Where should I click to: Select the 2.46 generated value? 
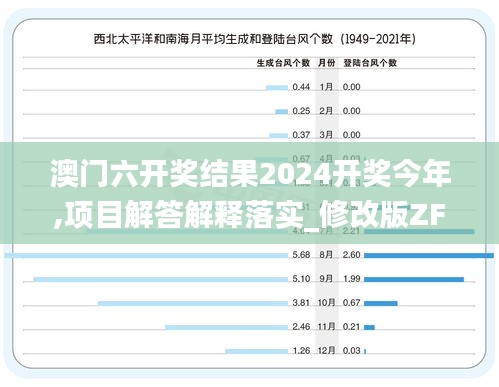pyautogui.click(x=301, y=327)
